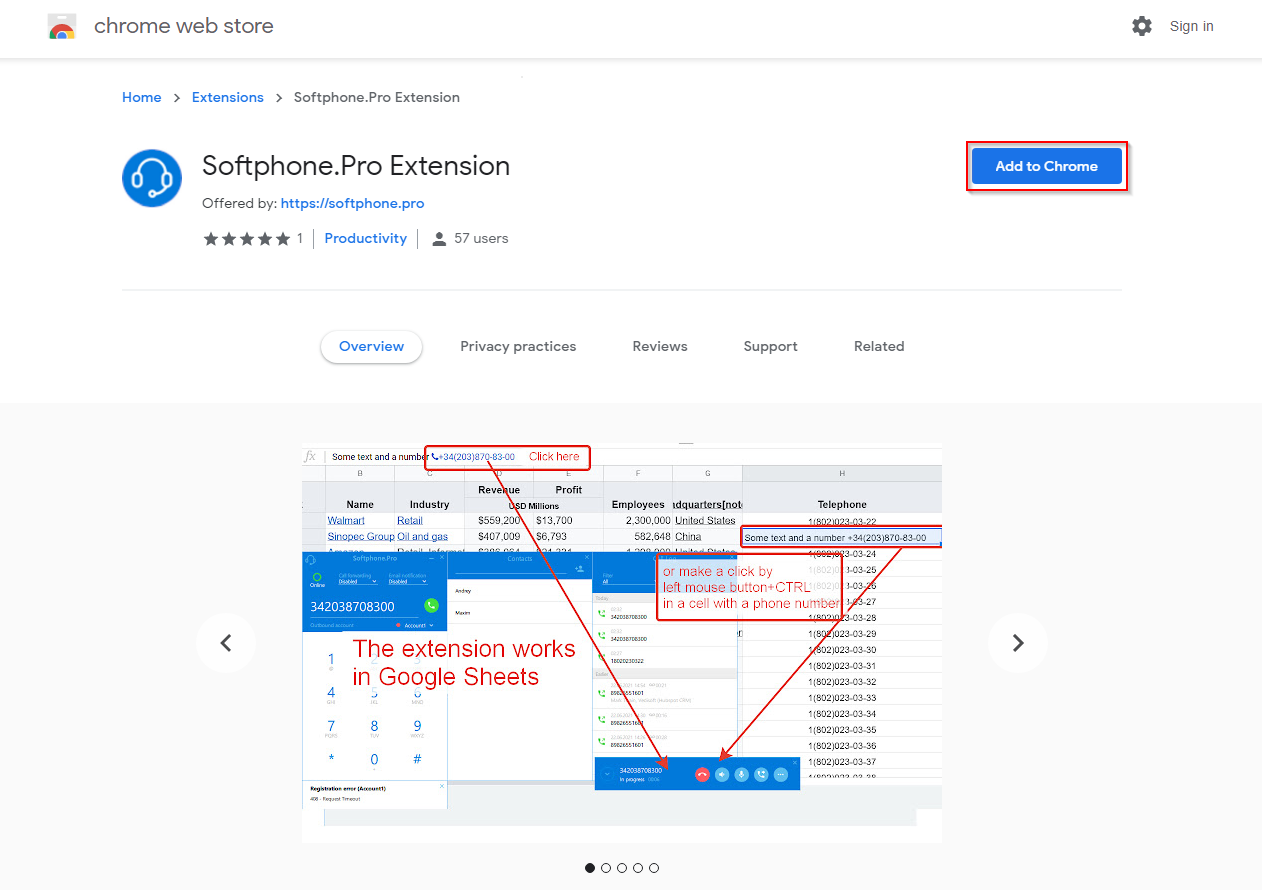Click the users person icon
The width and height of the screenshot is (1262, 890).
click(x=439, y=239)
